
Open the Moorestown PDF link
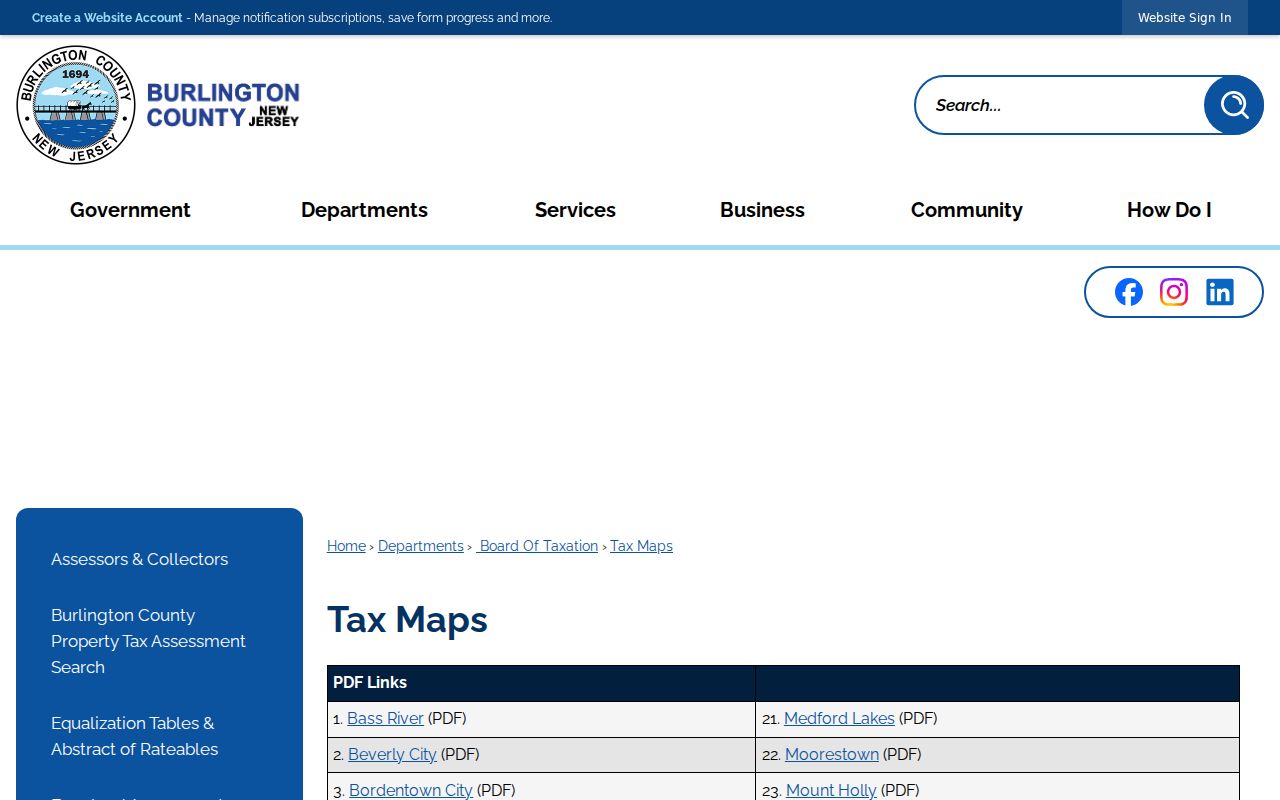(832, 754)
